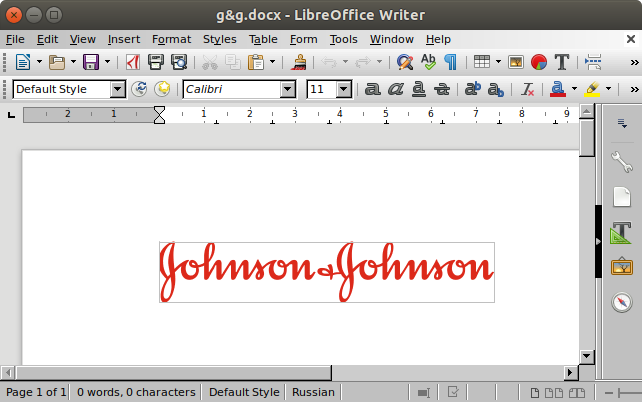The image size is (642, 402).
Task: Select single-page view layout
Action: coord(534,393)
